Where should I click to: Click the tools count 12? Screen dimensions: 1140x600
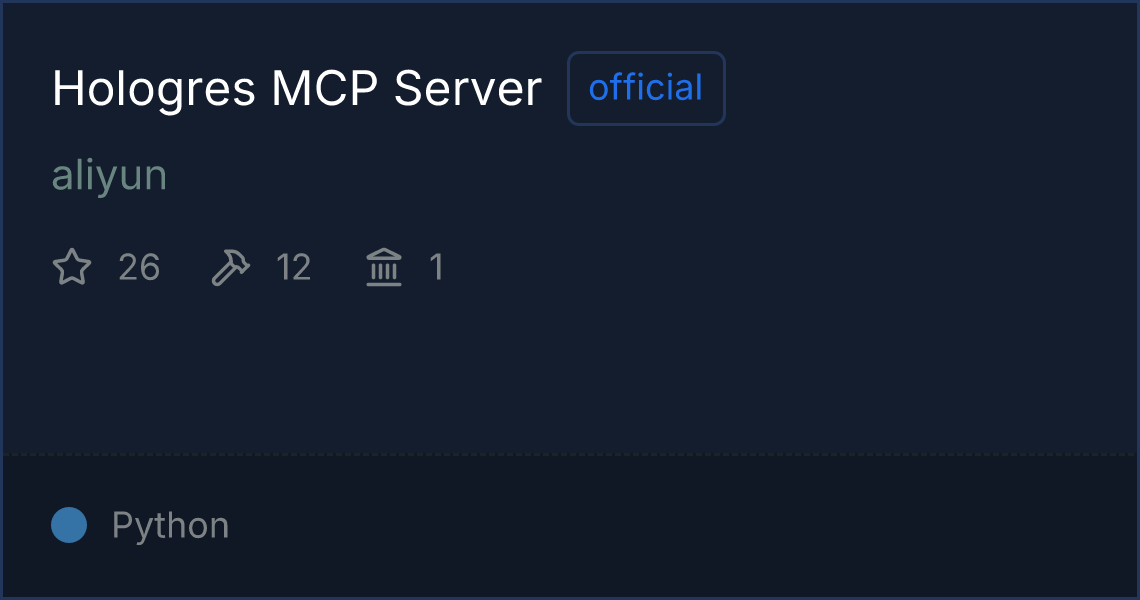tap(294, 267)
